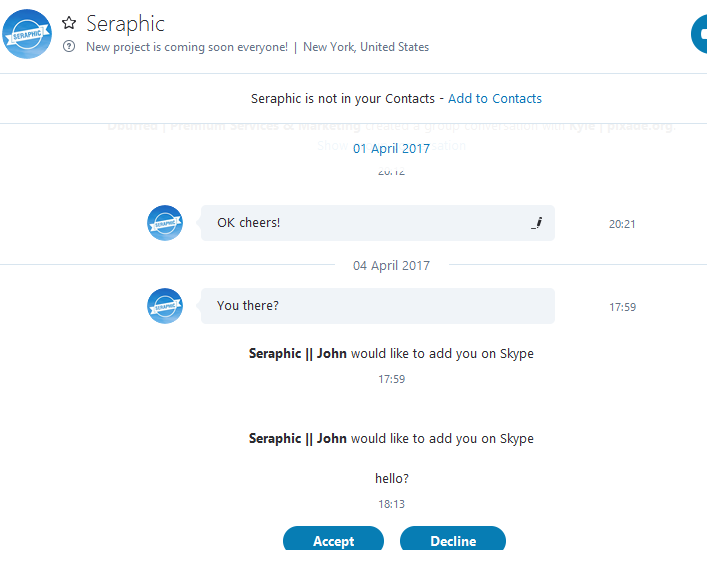The height and width of the screenshot is (561, 707).
Task: Click the question mark status icon
Action: [x=69, y=47]
